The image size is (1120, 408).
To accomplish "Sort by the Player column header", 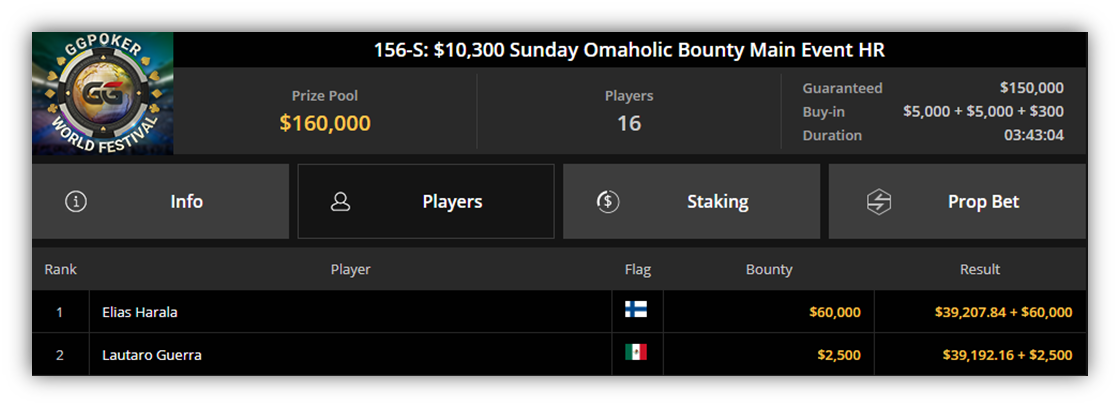I will 351,269.
